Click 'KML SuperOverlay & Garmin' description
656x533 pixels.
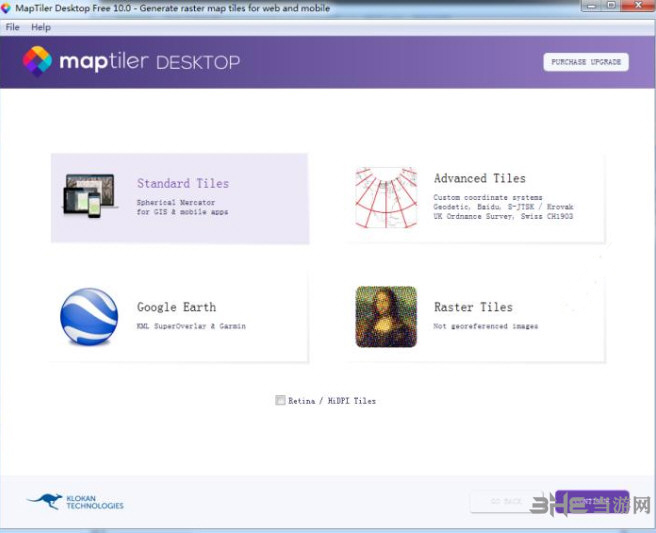click(191, 326)
